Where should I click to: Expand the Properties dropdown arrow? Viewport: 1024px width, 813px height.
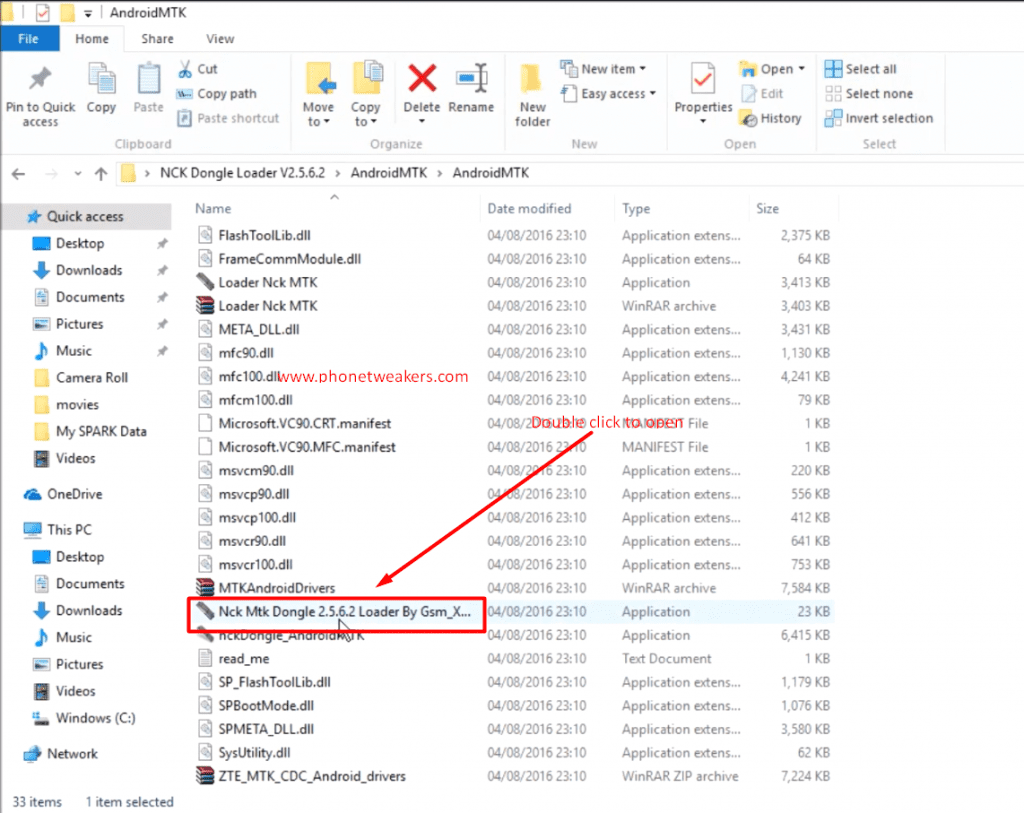(x=703, y=121)
